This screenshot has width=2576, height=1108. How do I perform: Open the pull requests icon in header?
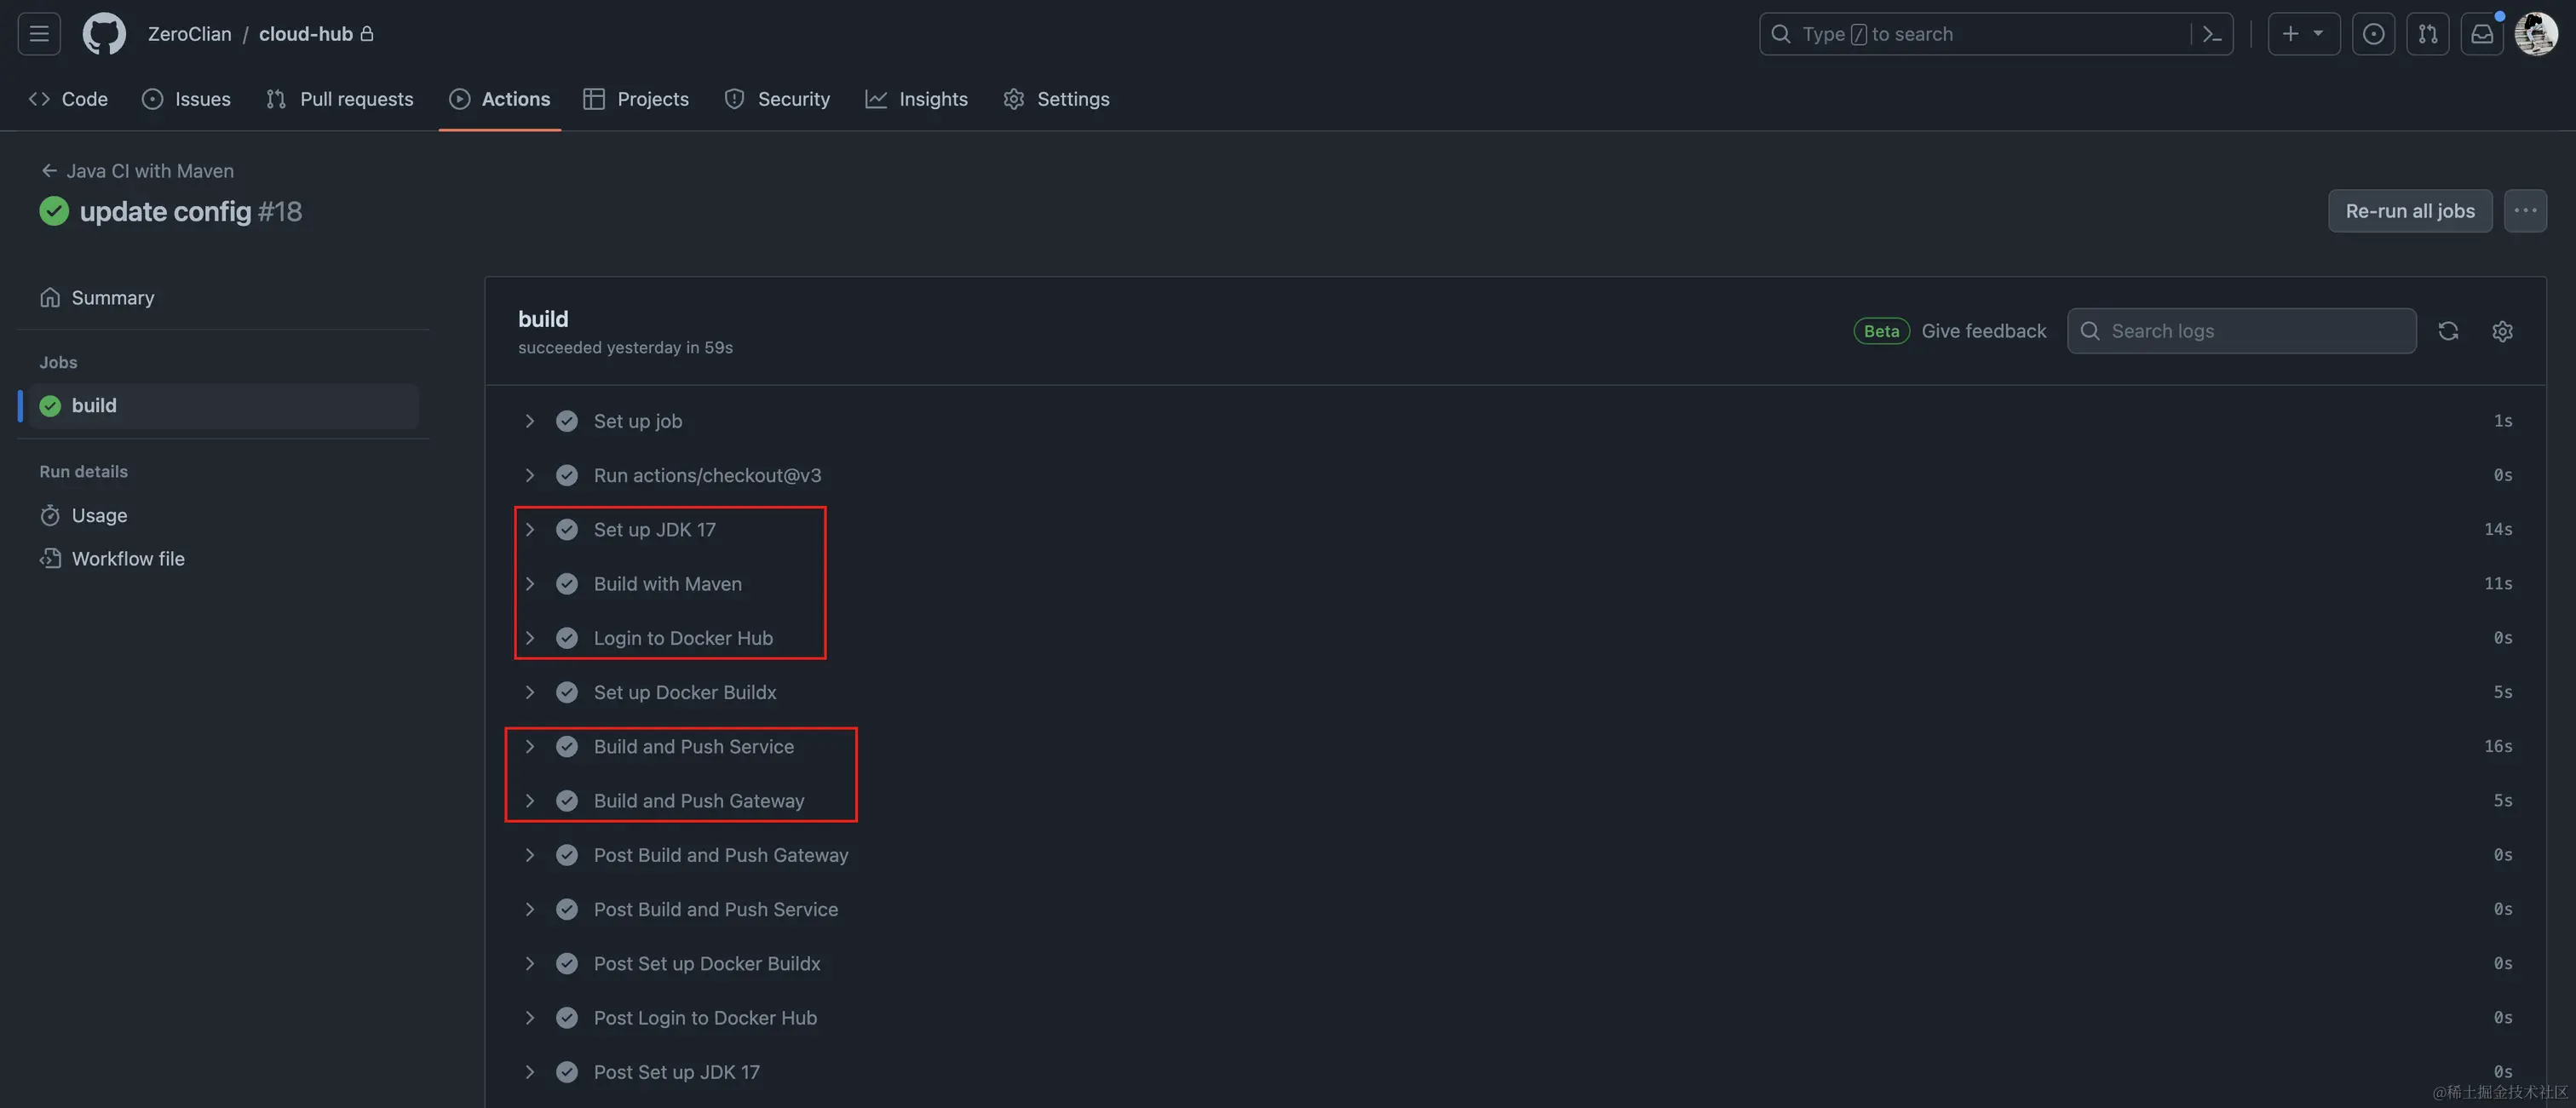click(x=2428, y=34)
